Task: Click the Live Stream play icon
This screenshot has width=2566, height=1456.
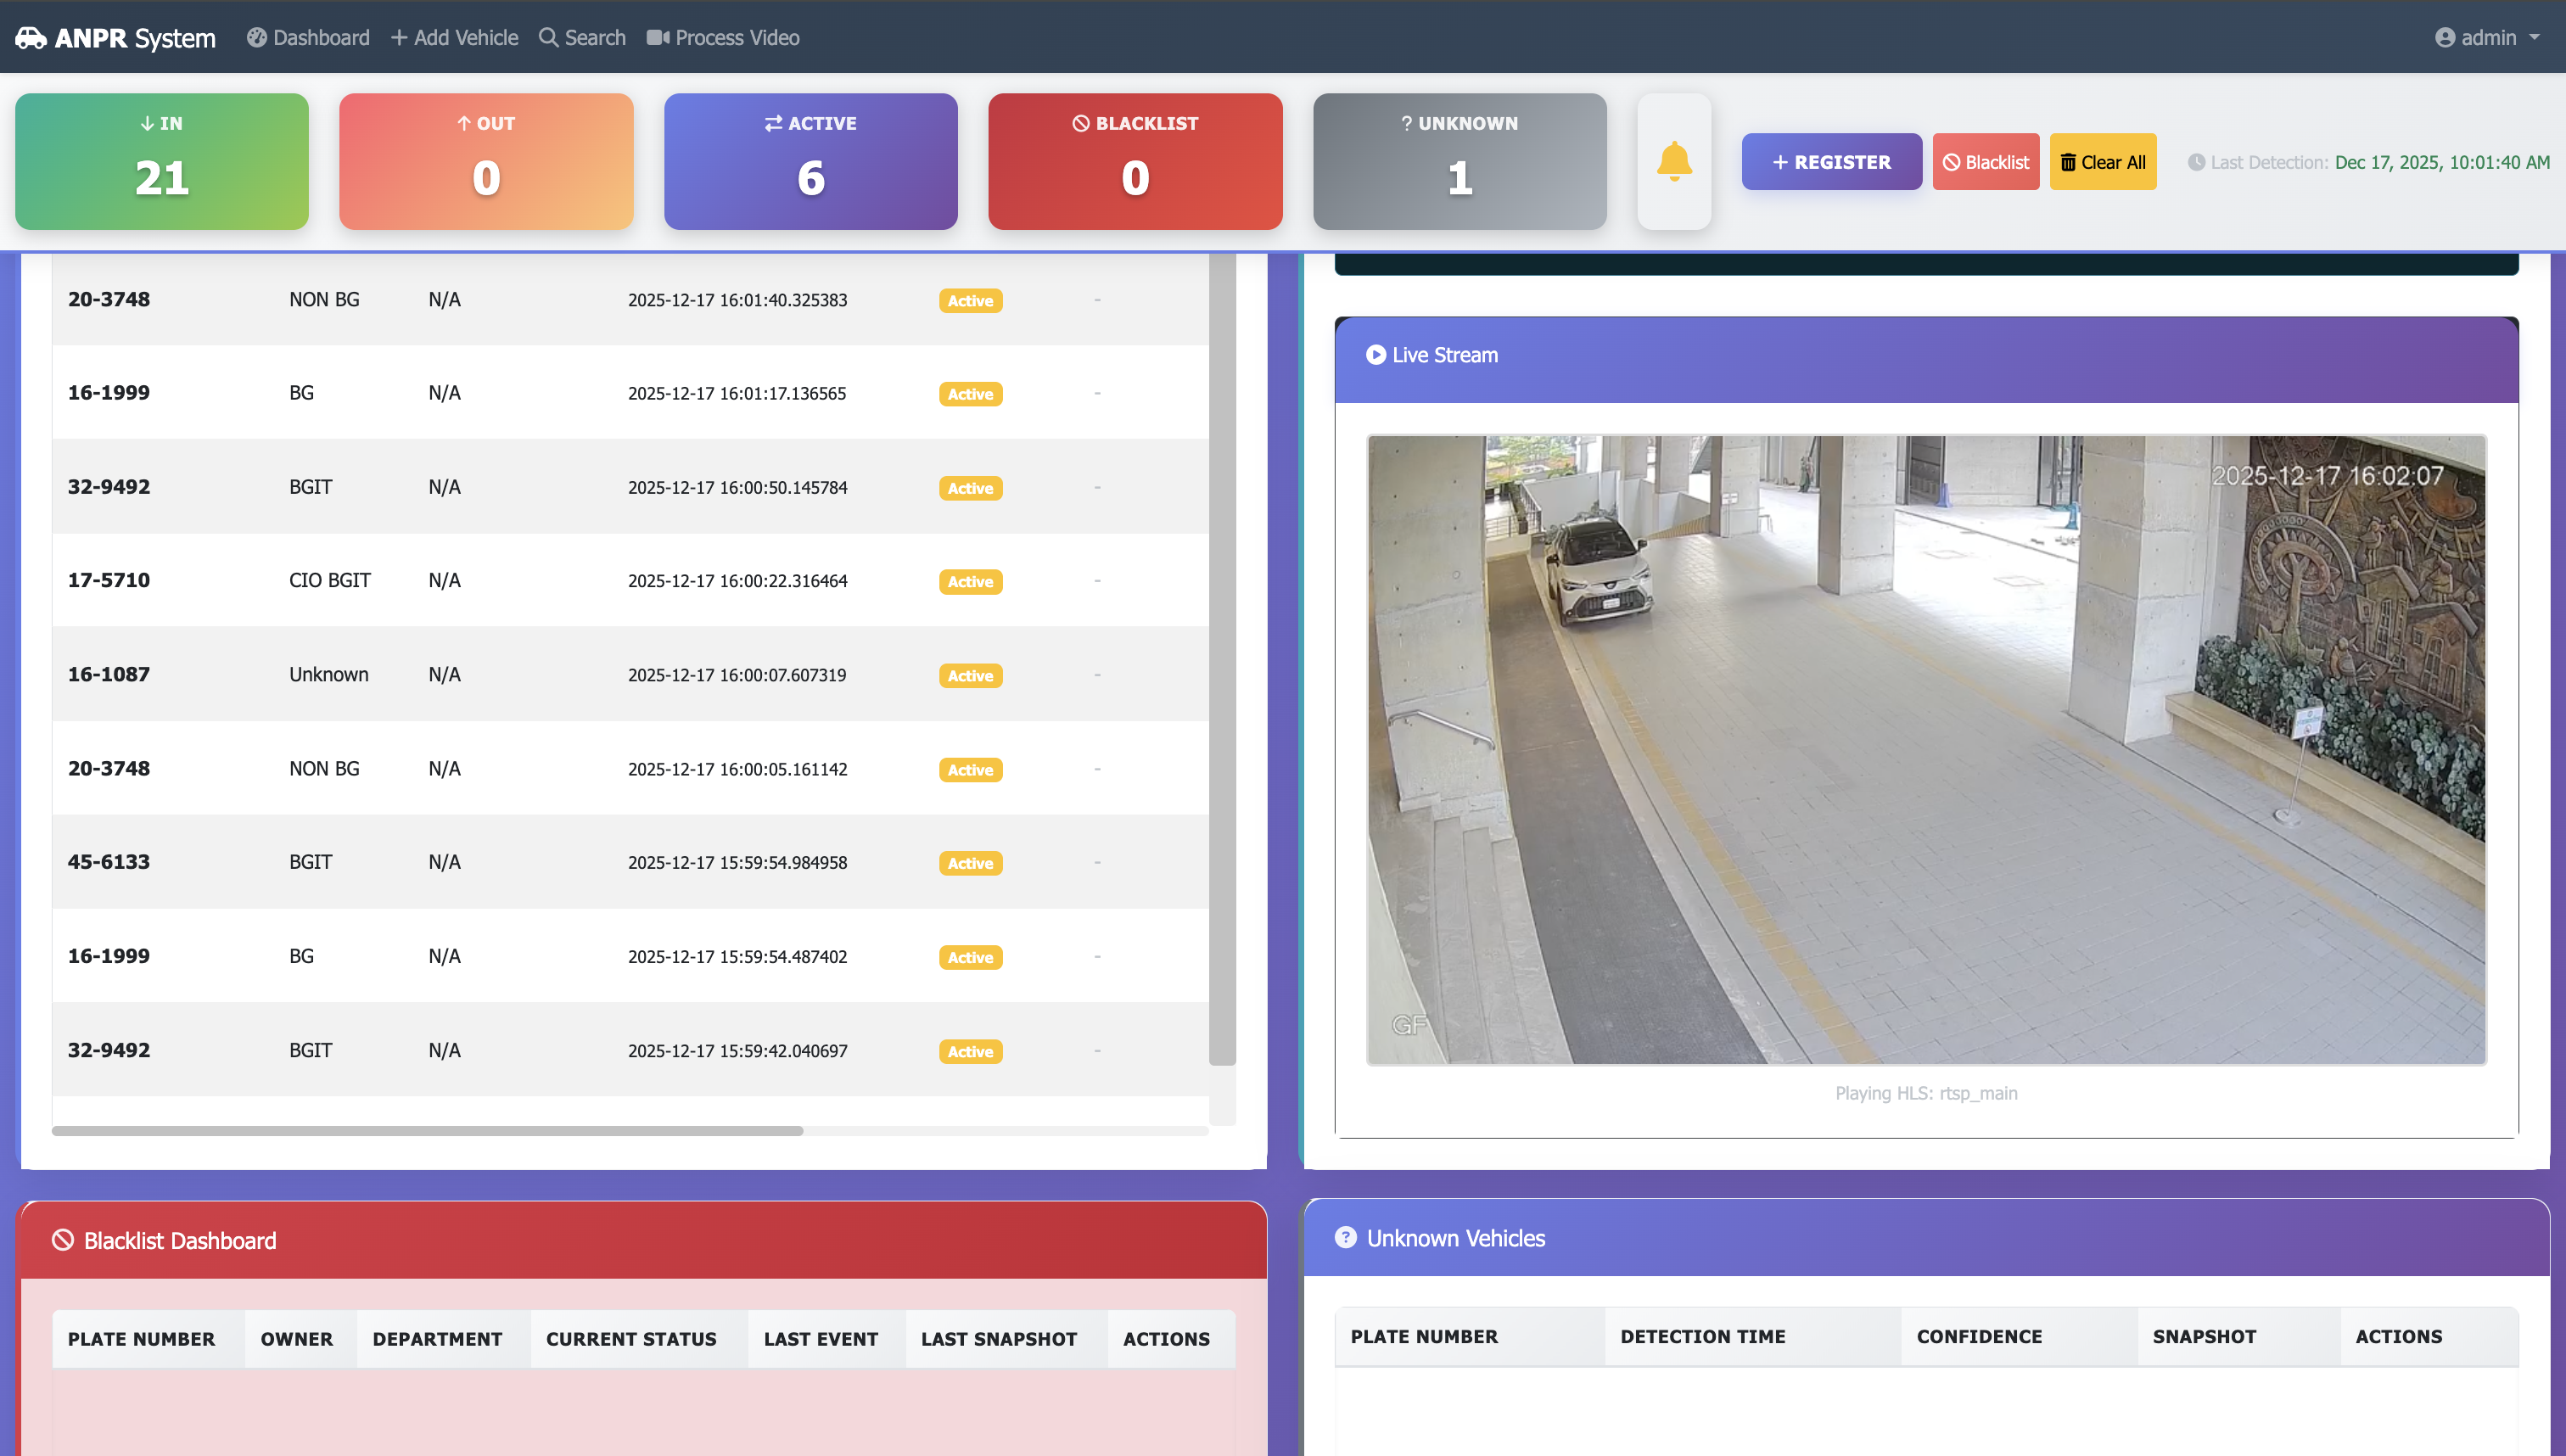Action: [1375, 355]
